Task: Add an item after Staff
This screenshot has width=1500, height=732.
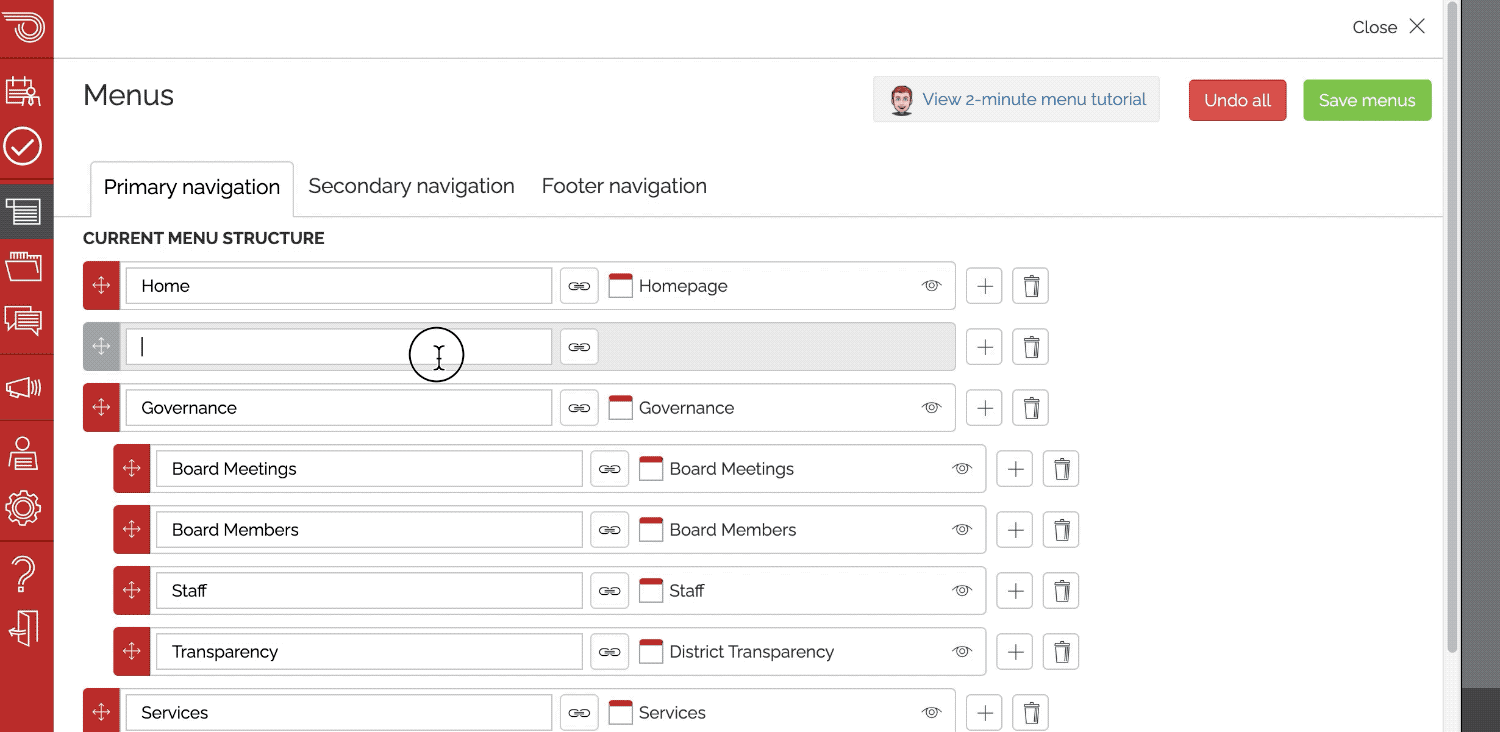Action: point(1015,591)
